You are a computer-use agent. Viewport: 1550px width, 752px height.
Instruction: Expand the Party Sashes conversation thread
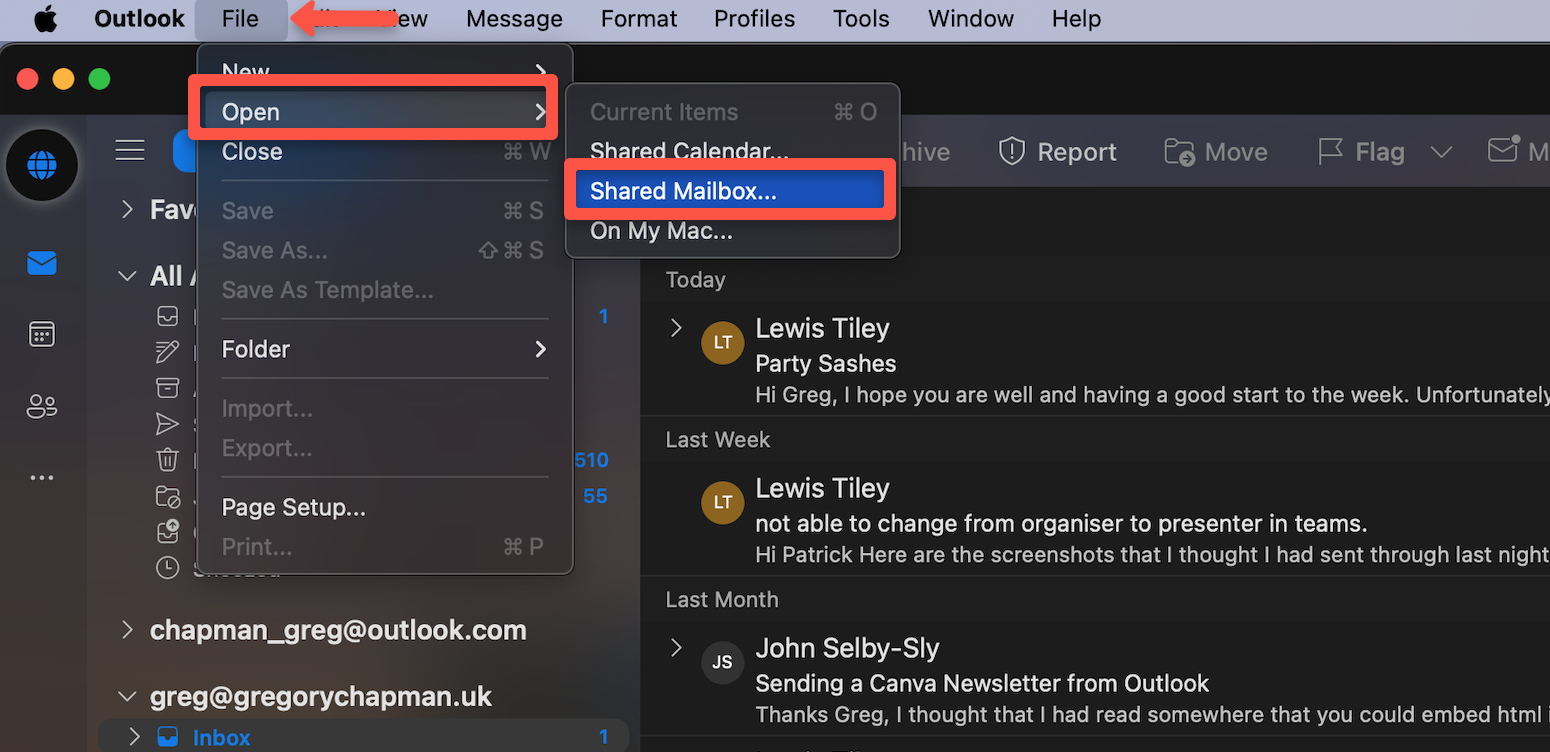click(676, 328)
